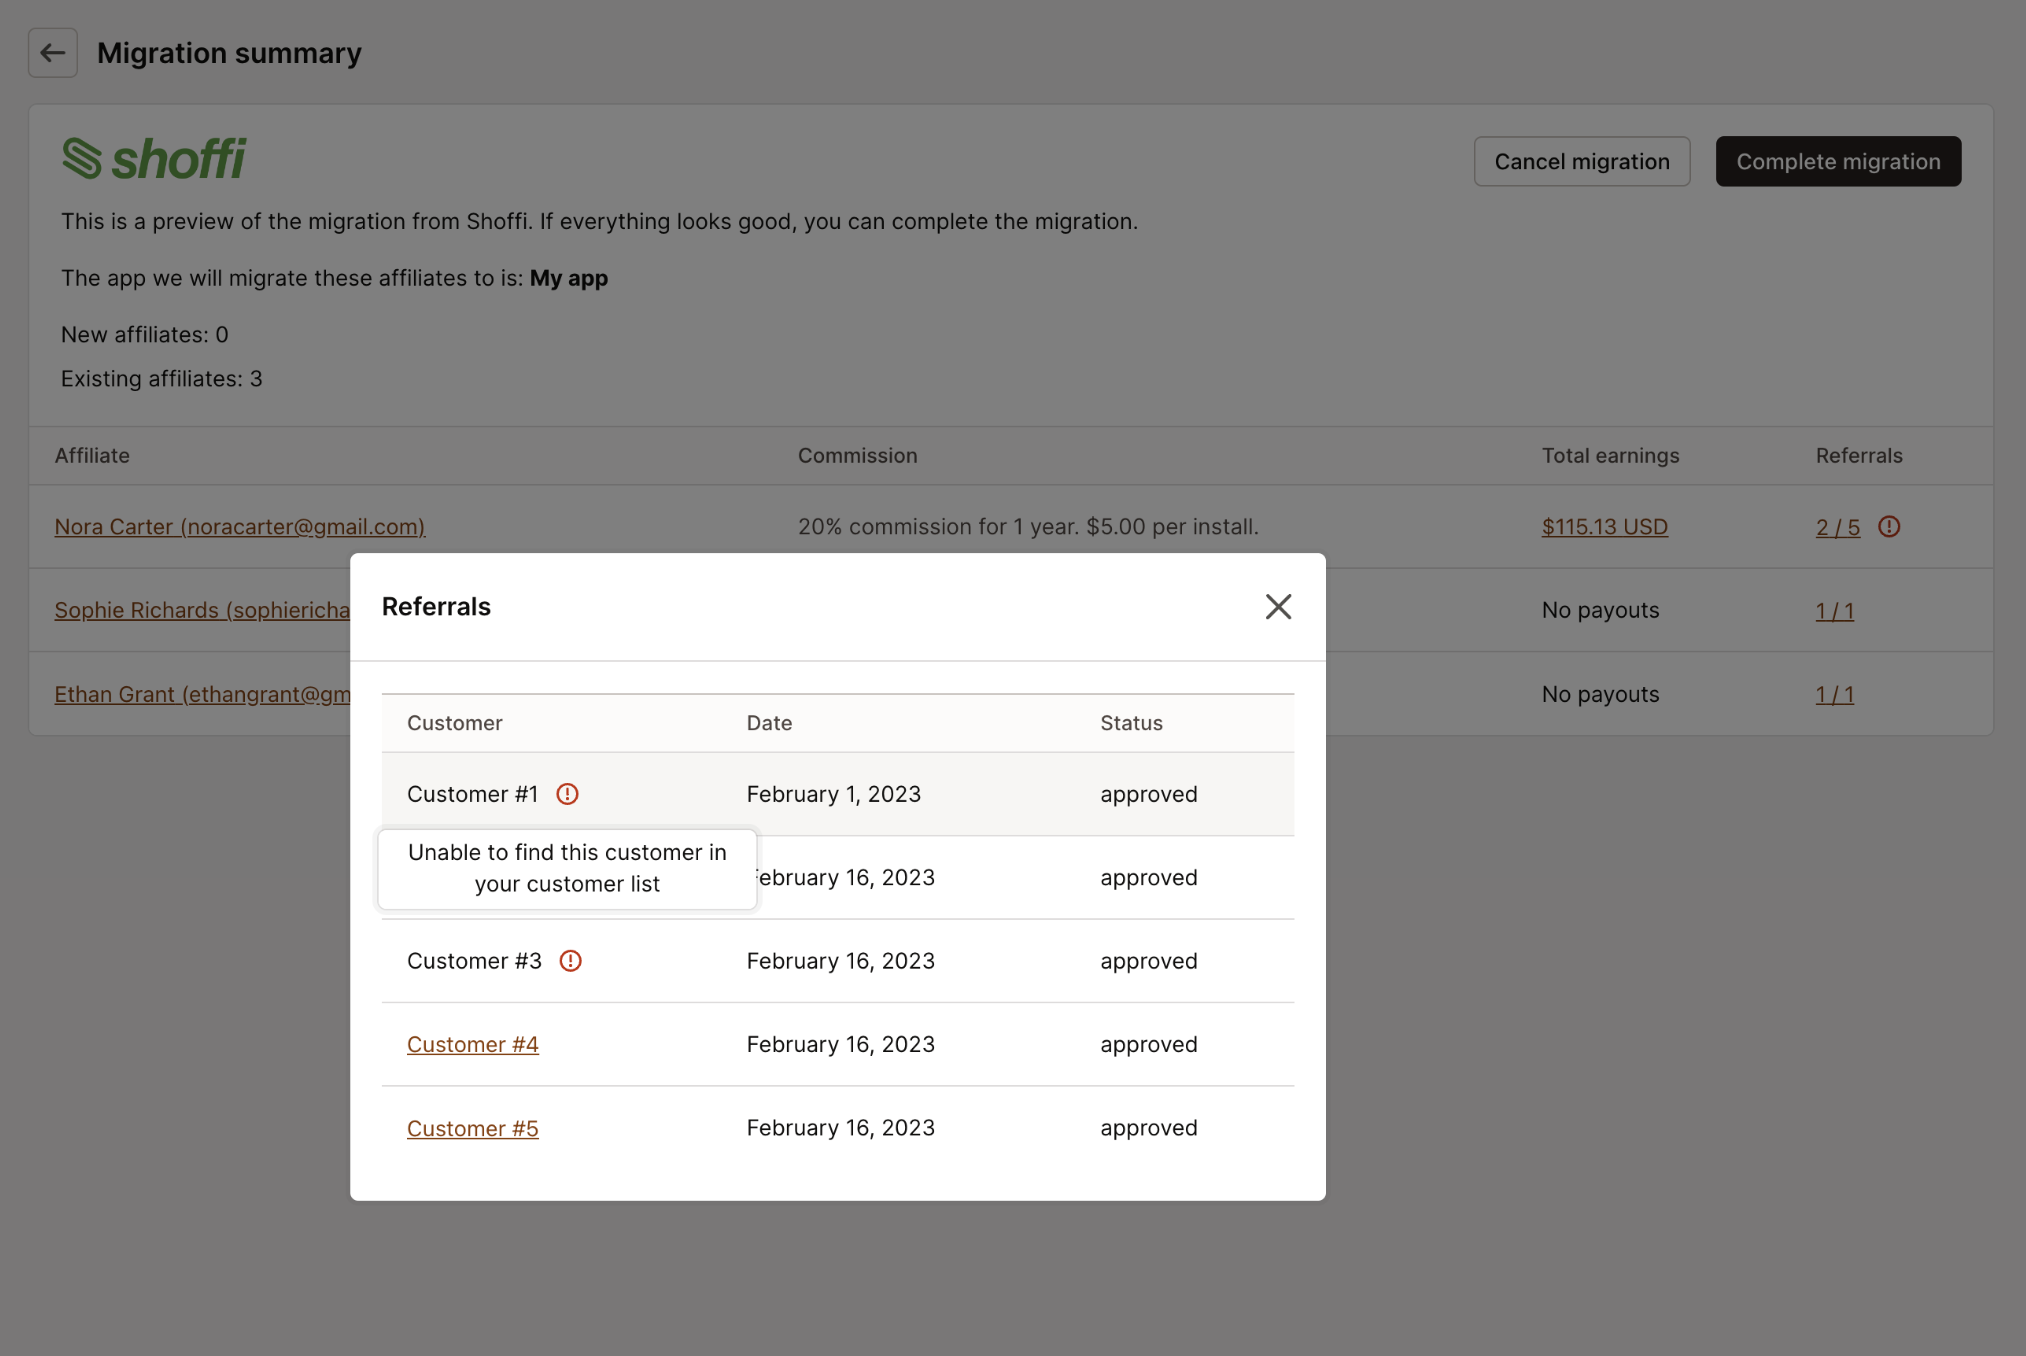Open the 2/5 referrals for Nora Carter
2026x1356 pixels.
pyautogui.click(x=1836, y=527)
